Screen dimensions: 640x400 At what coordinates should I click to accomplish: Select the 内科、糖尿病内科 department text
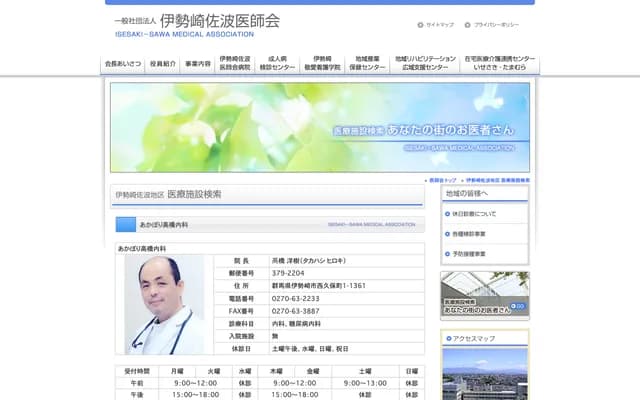click(296, 324)
